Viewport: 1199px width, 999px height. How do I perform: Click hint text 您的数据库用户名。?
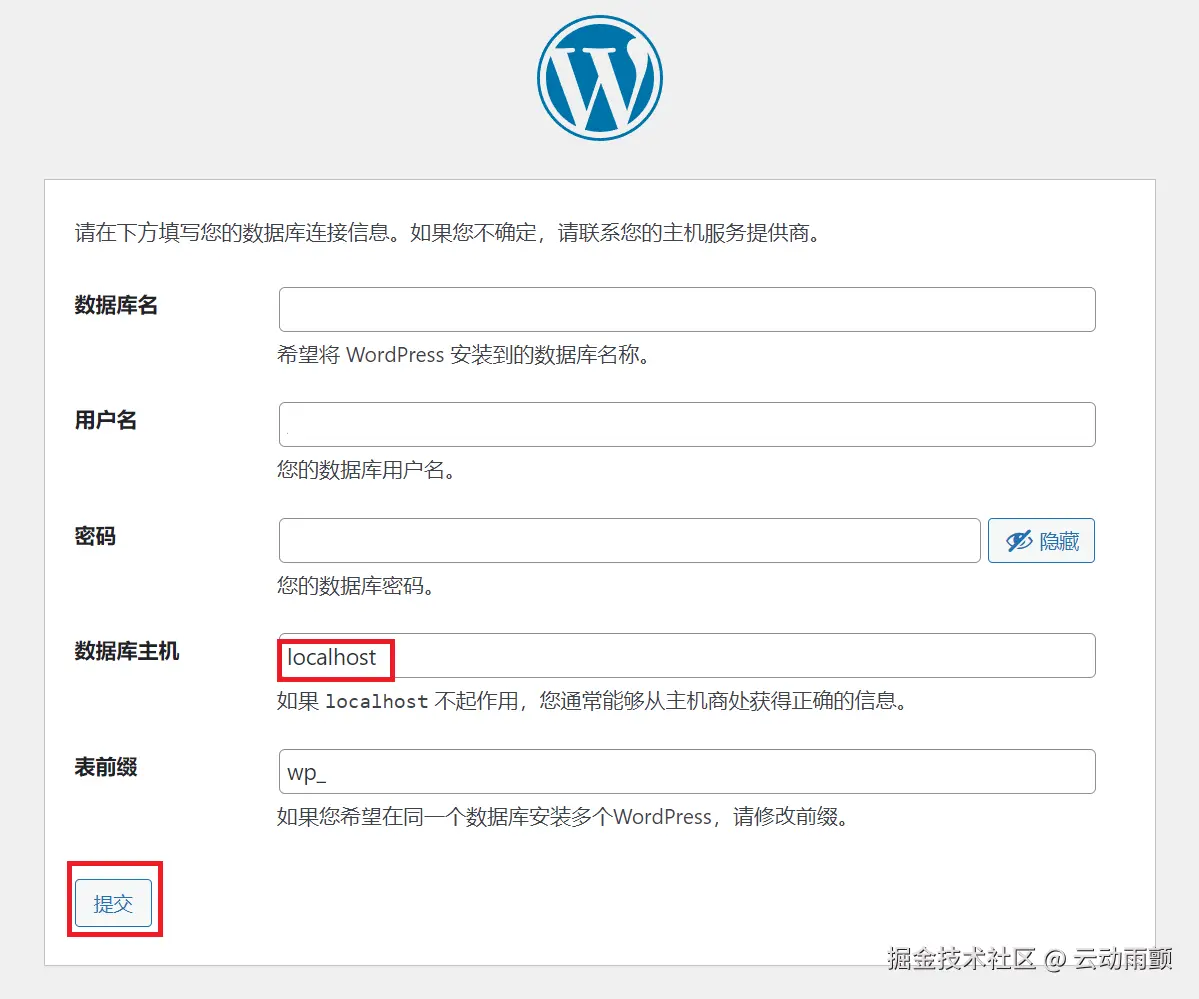pyautogui.click(x=368, y=470)
